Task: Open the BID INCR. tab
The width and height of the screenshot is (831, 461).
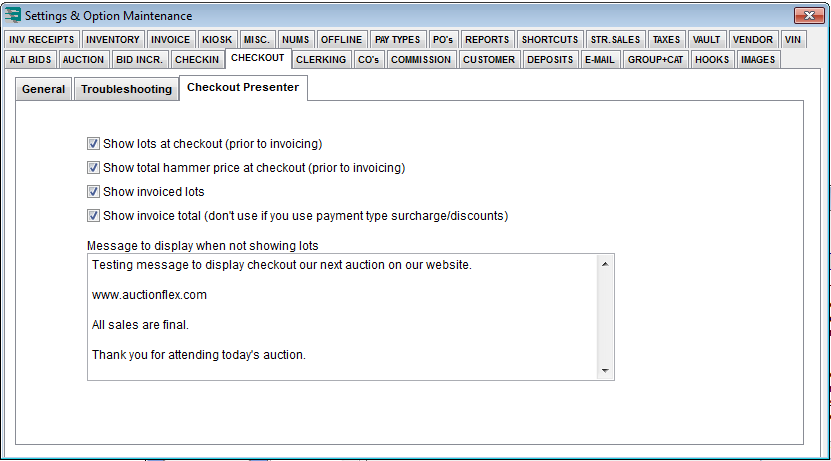Action: (x=139, y=60)
